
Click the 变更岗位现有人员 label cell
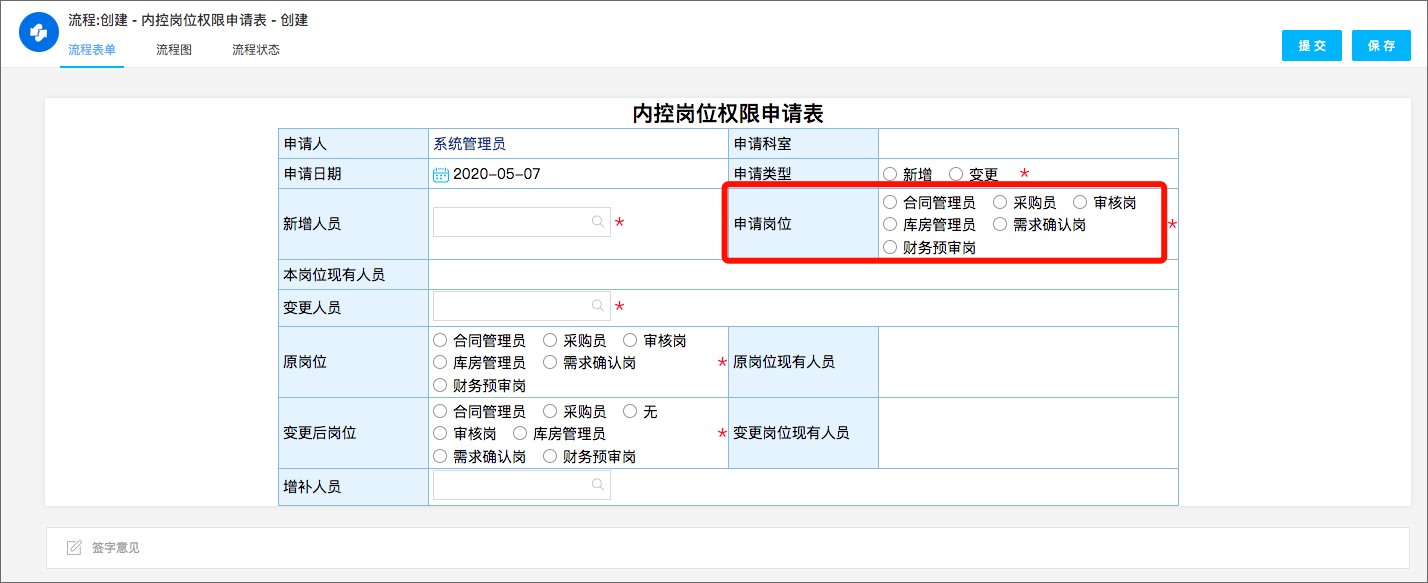804,433
